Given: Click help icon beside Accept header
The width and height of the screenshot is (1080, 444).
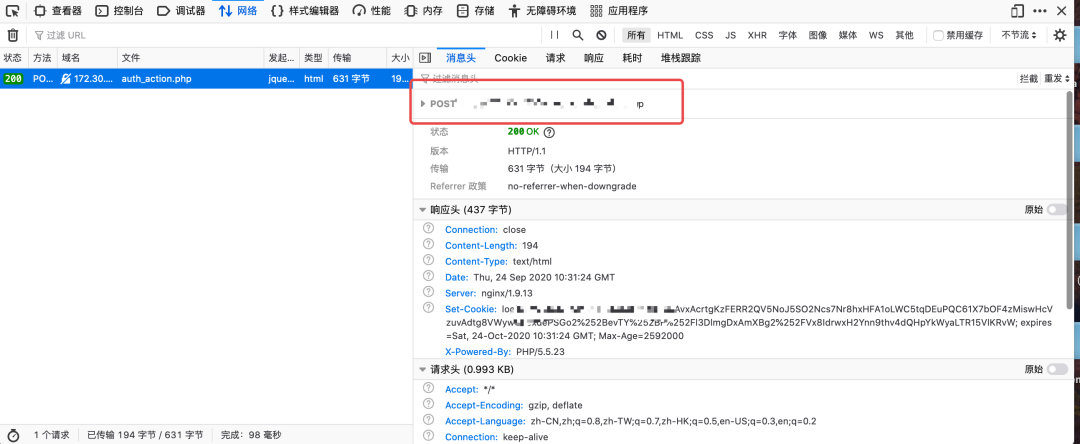Looking at the screenshot, I should click(428, 388).
